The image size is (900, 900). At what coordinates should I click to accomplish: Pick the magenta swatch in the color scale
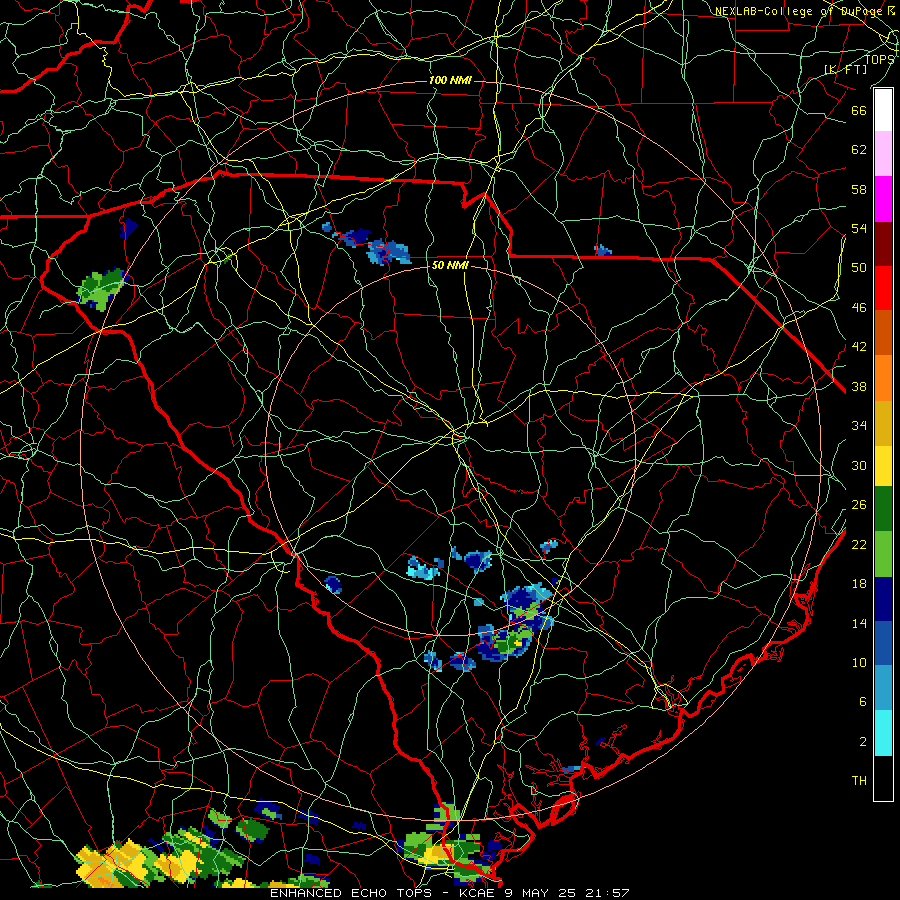click(883, 199)
